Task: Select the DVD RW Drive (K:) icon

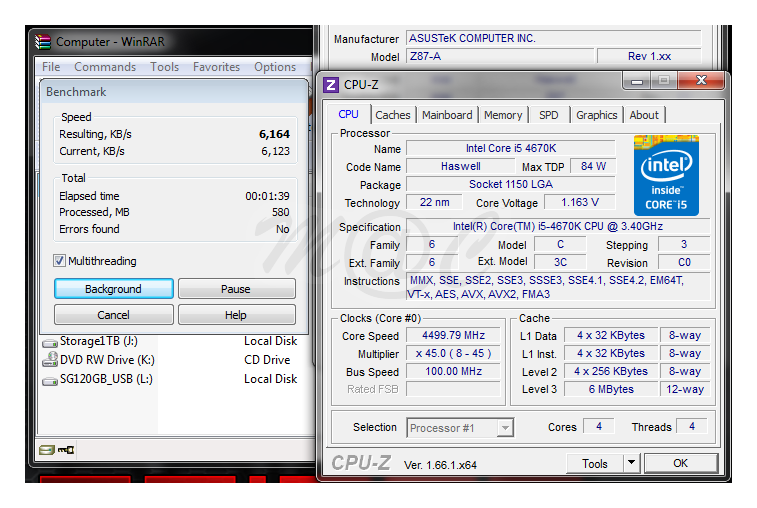Action: (x=50, y=360)
